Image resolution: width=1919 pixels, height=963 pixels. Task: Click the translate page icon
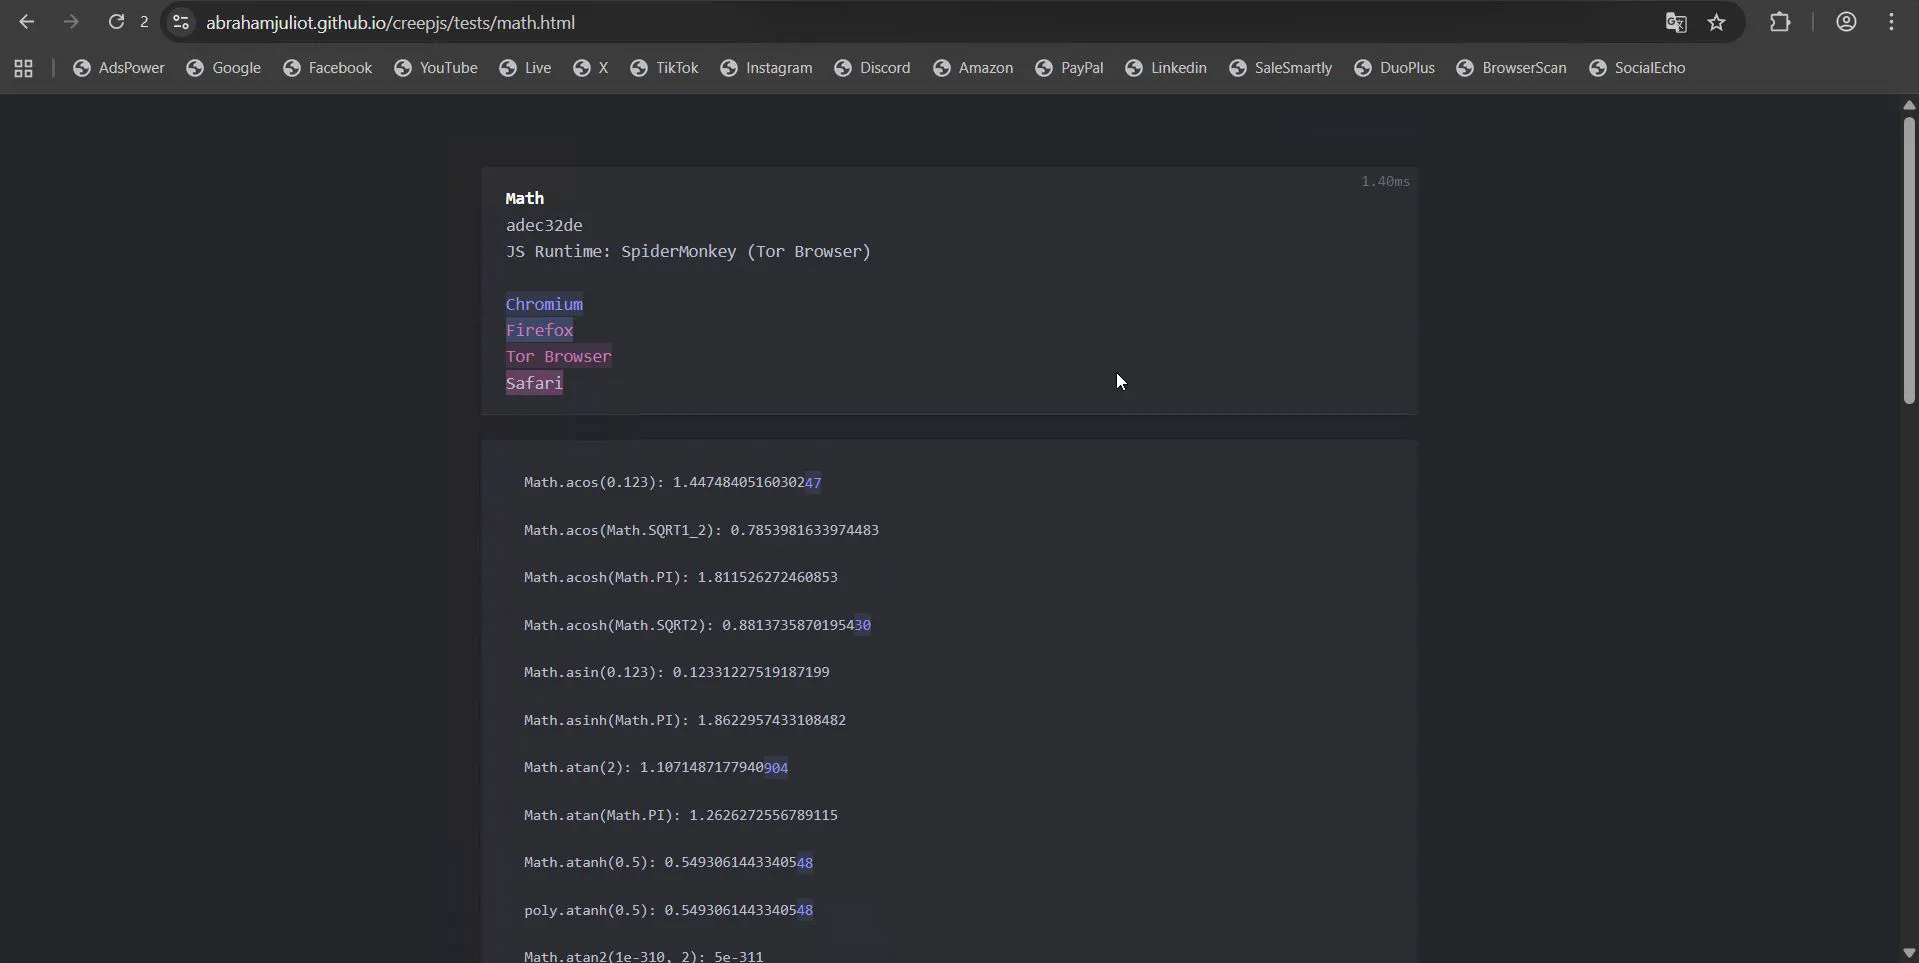point(1676,22)
